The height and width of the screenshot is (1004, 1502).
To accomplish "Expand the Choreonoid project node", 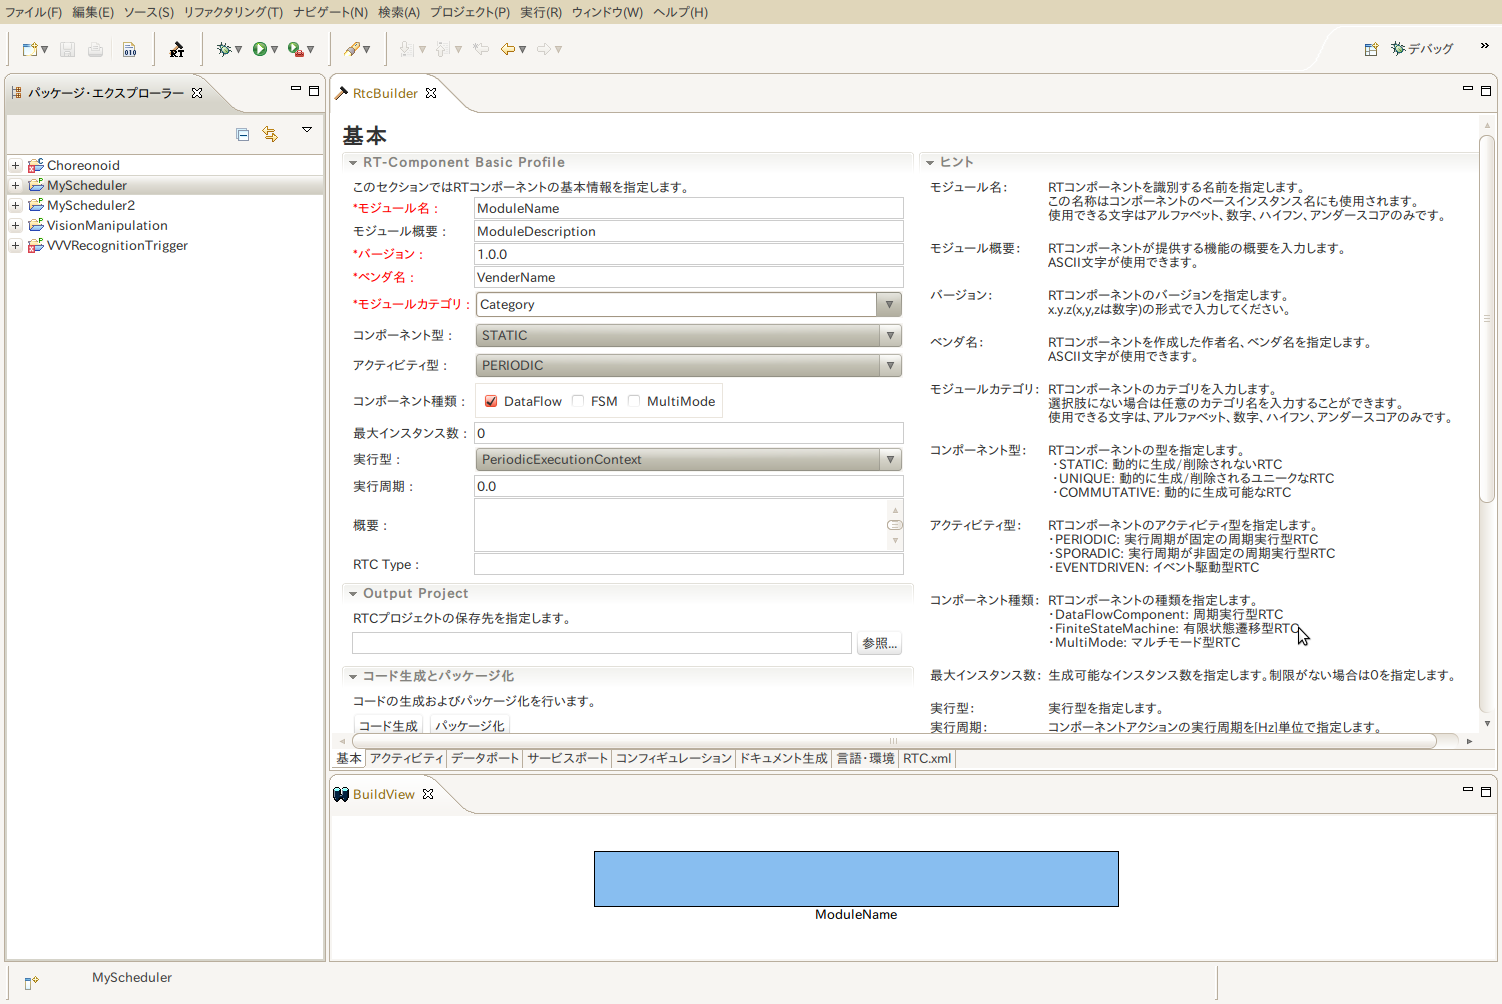I will point(15,166).
